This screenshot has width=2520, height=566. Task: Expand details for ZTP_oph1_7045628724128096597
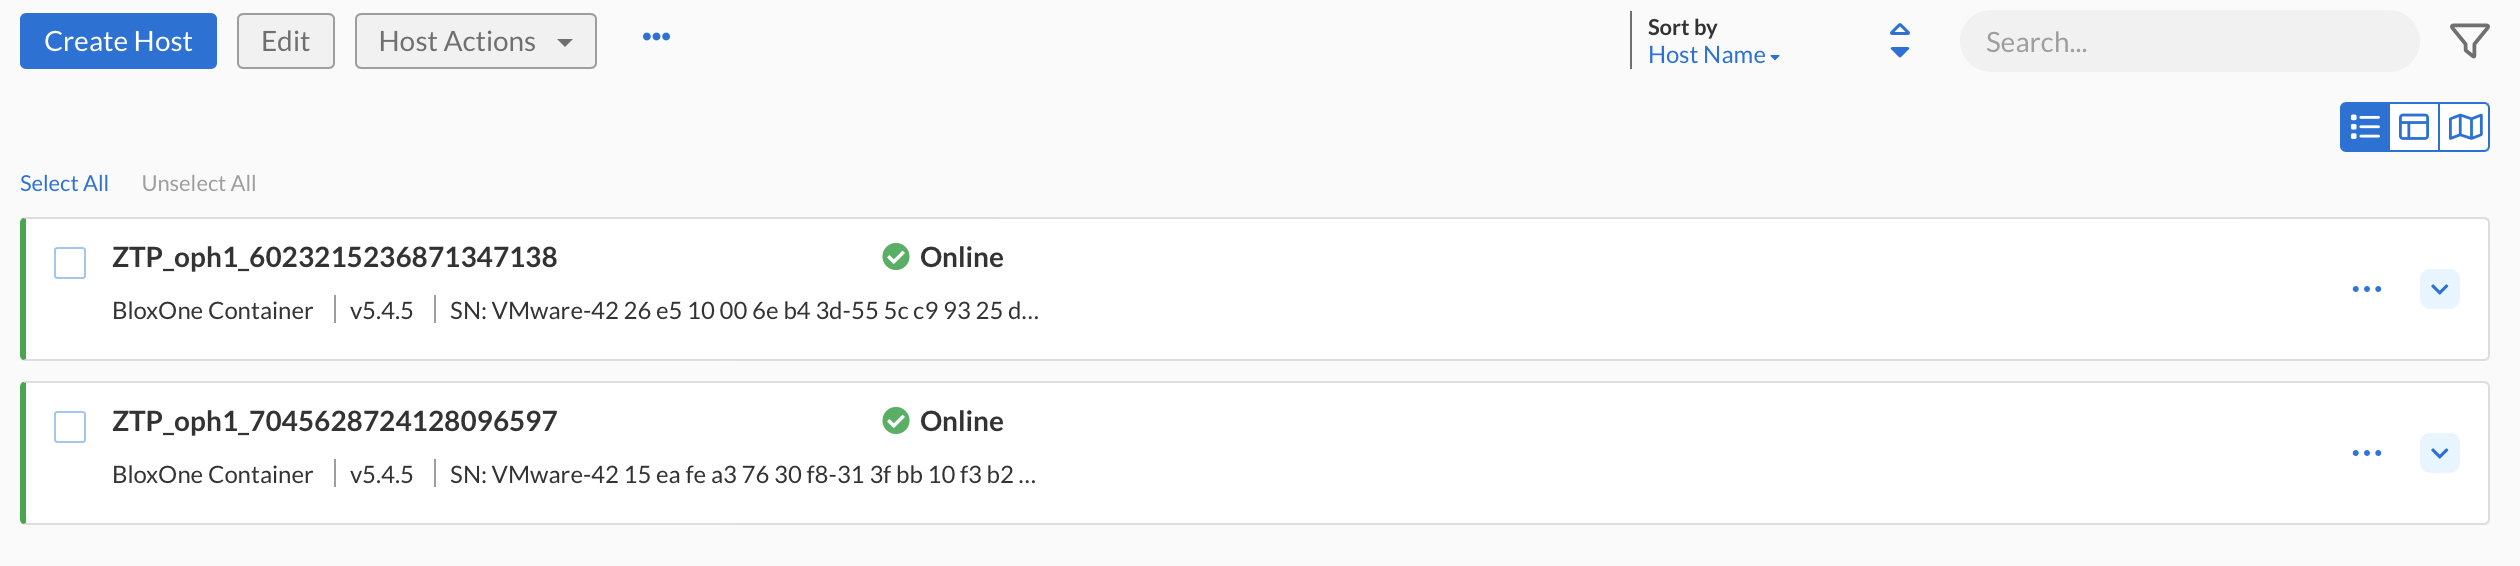[x=2440, y=453]
